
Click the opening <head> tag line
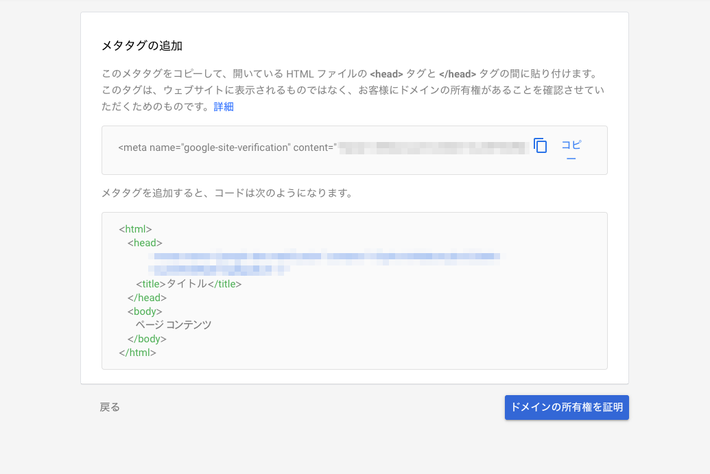click(145, 243)
